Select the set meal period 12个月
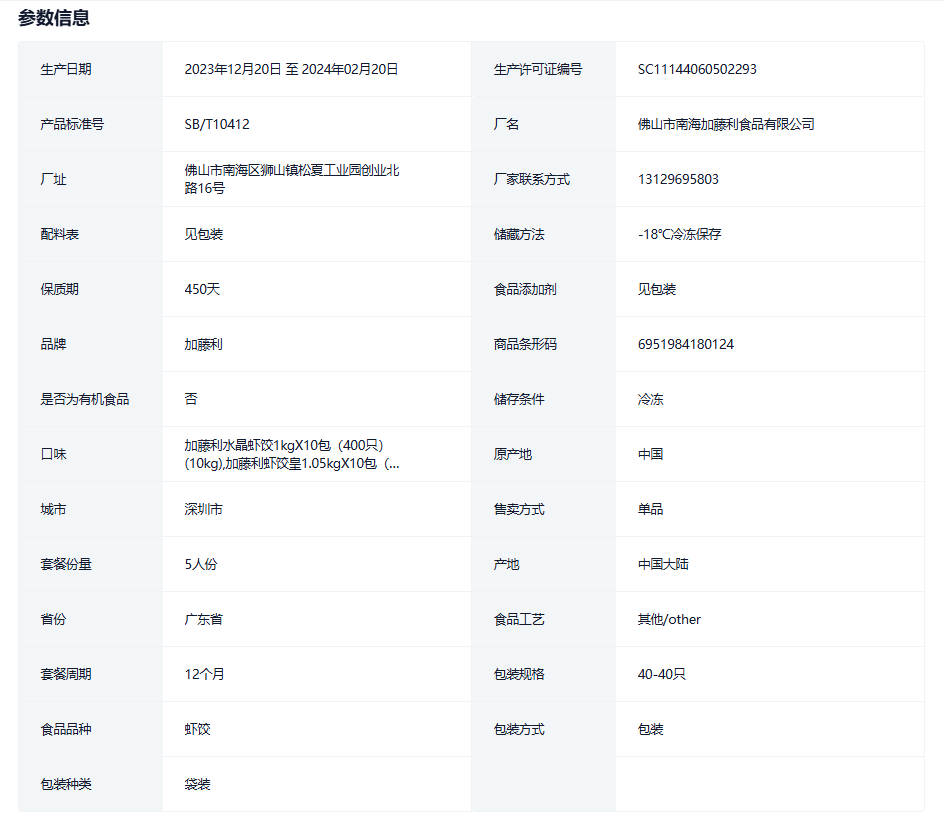The width and height of the screenshot is (944, 821). pyautogui.click(x=205, y=674)
